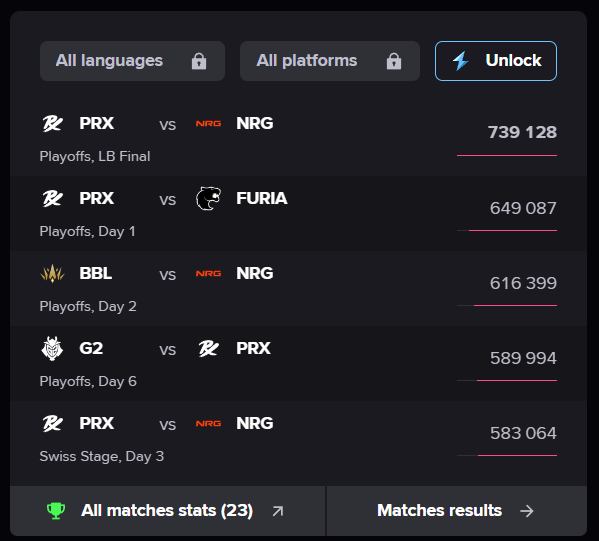
Task: Open the All languages dropdown
Action: pyautogui.click(x=132, y=61)
